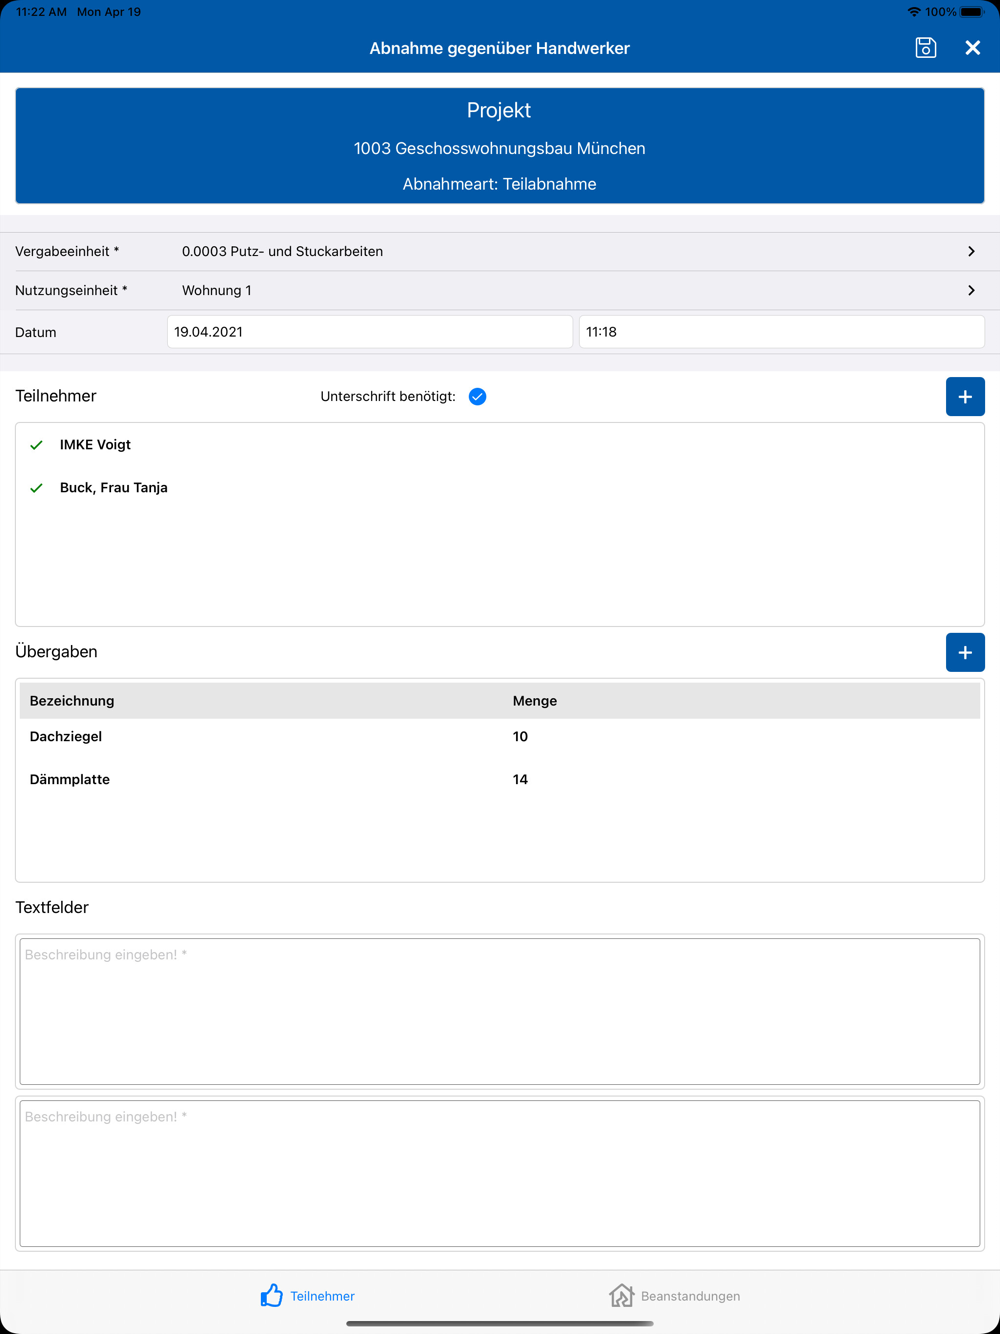This screenshot has height=1334, width=1000.
Task: Open the Wohnung 1 value
Action: pyautogui.click(x=217, y=290)
